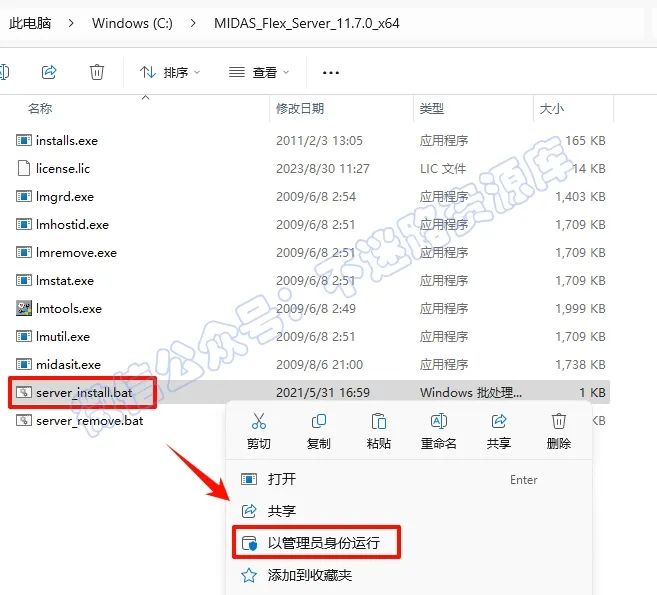Click the 1,403 KB size cell
Viewport: 657px width, 595px height.
click(x=580, y=196)
